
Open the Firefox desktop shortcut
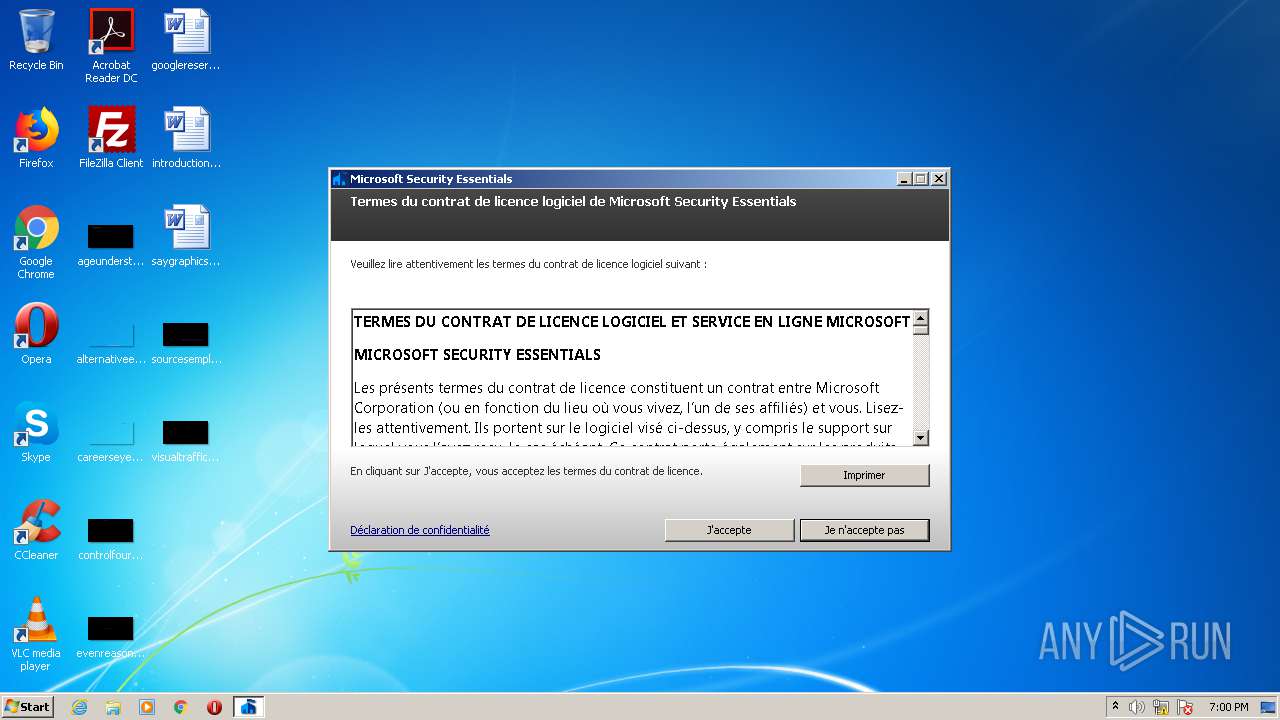click(x=36, y=138)
